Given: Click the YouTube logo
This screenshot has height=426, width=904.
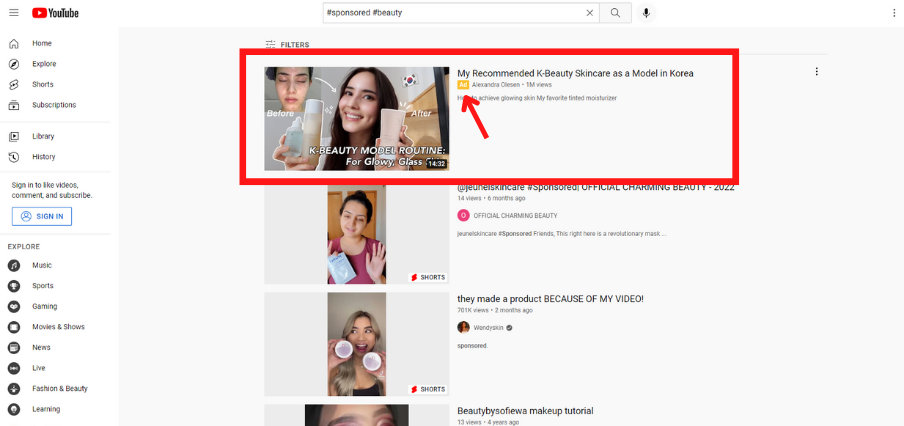Looking at the screenshot, I should click(54, 13).
